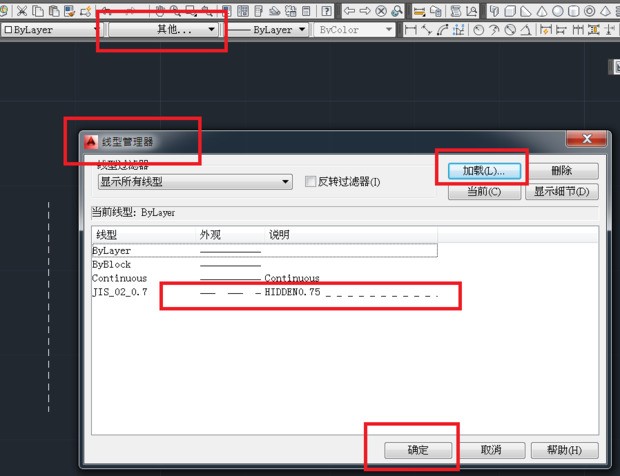Image resolution: width=620 pixels, height=476 pixels.
Task: Open the Help question-mark icon
Action: coord(327,11)
